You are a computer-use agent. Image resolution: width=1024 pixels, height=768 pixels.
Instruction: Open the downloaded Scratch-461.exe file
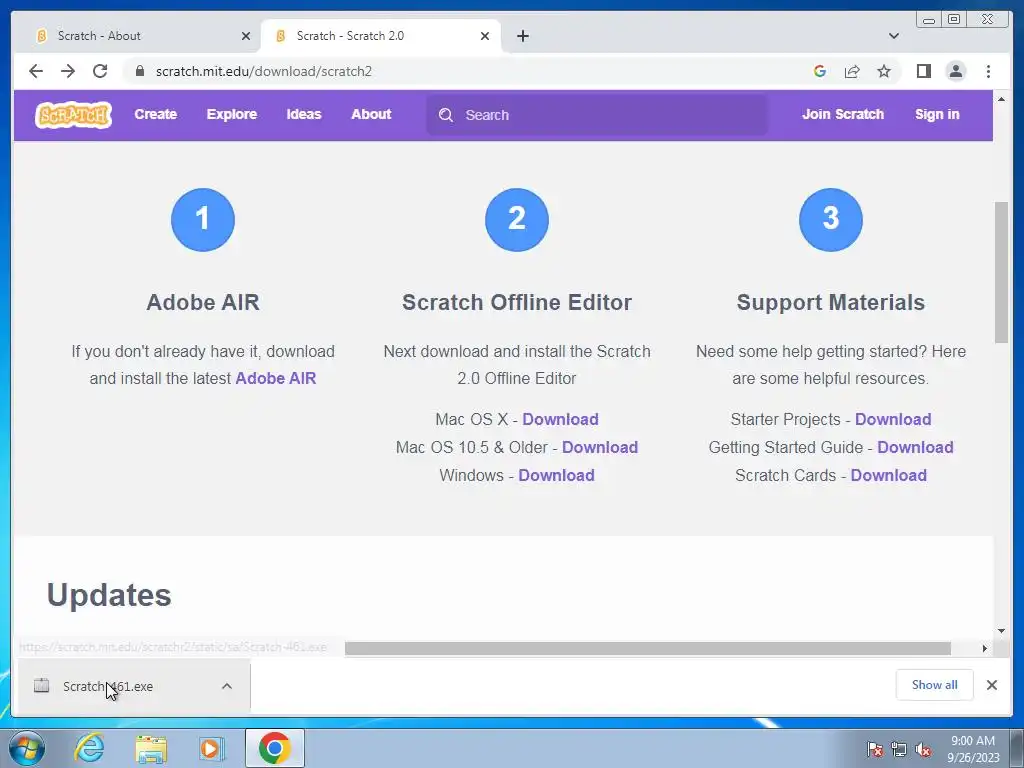pos(108,686)
